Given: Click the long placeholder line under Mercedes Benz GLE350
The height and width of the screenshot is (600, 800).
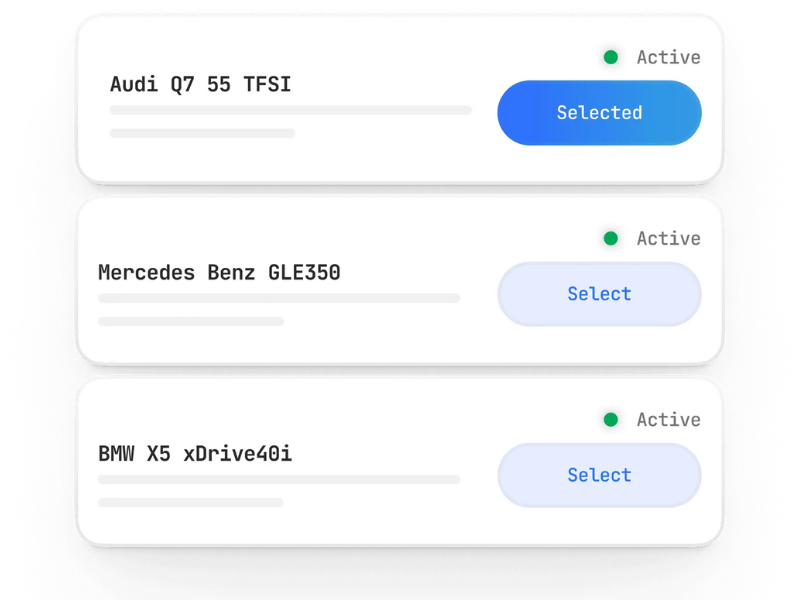Looking at the screenshot, I should tap(279, 298).
